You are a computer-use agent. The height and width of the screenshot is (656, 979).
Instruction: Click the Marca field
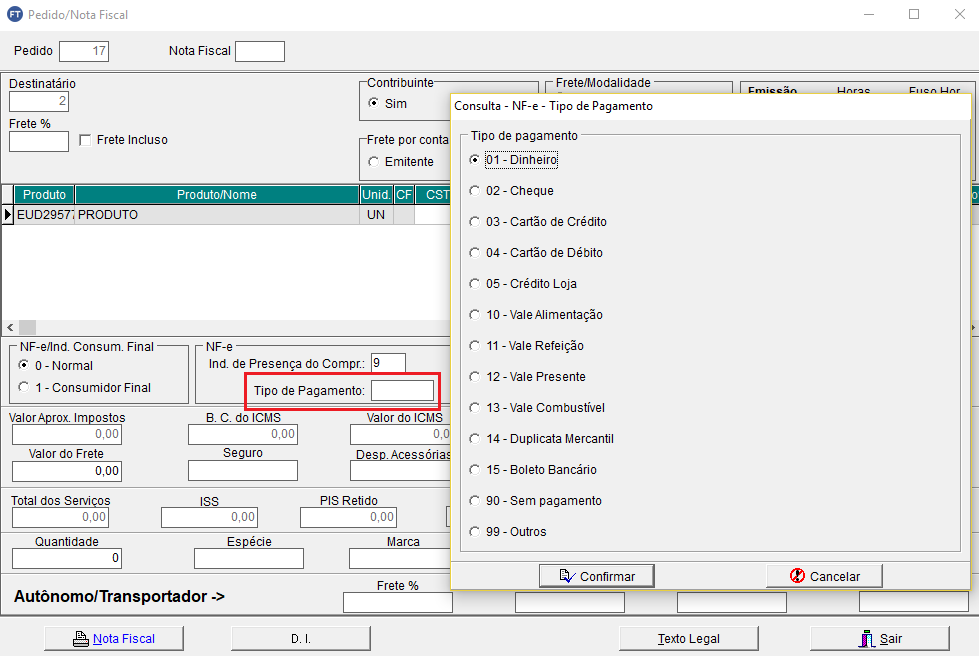pos(400,558)
